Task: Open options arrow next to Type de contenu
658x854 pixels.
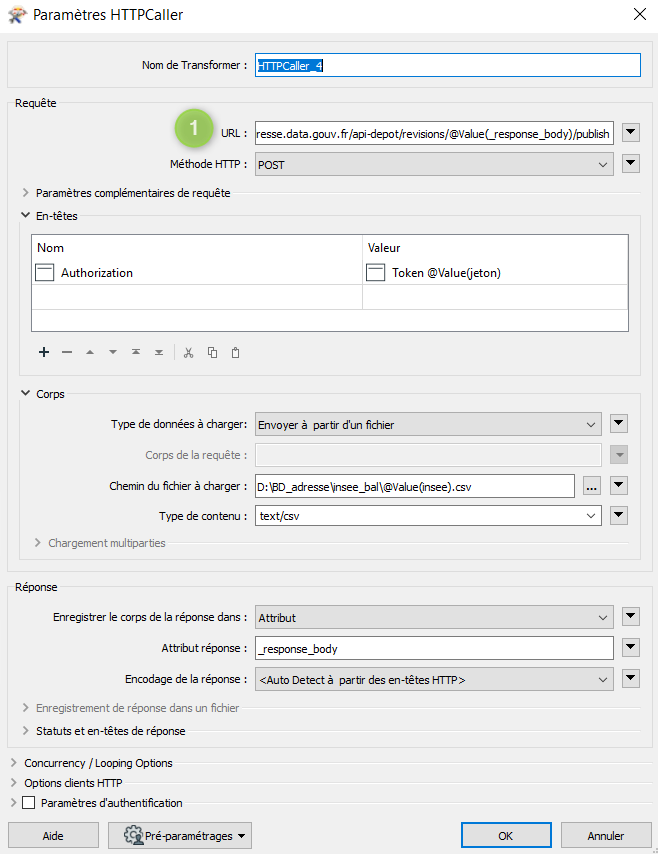Action: [619, 515]
